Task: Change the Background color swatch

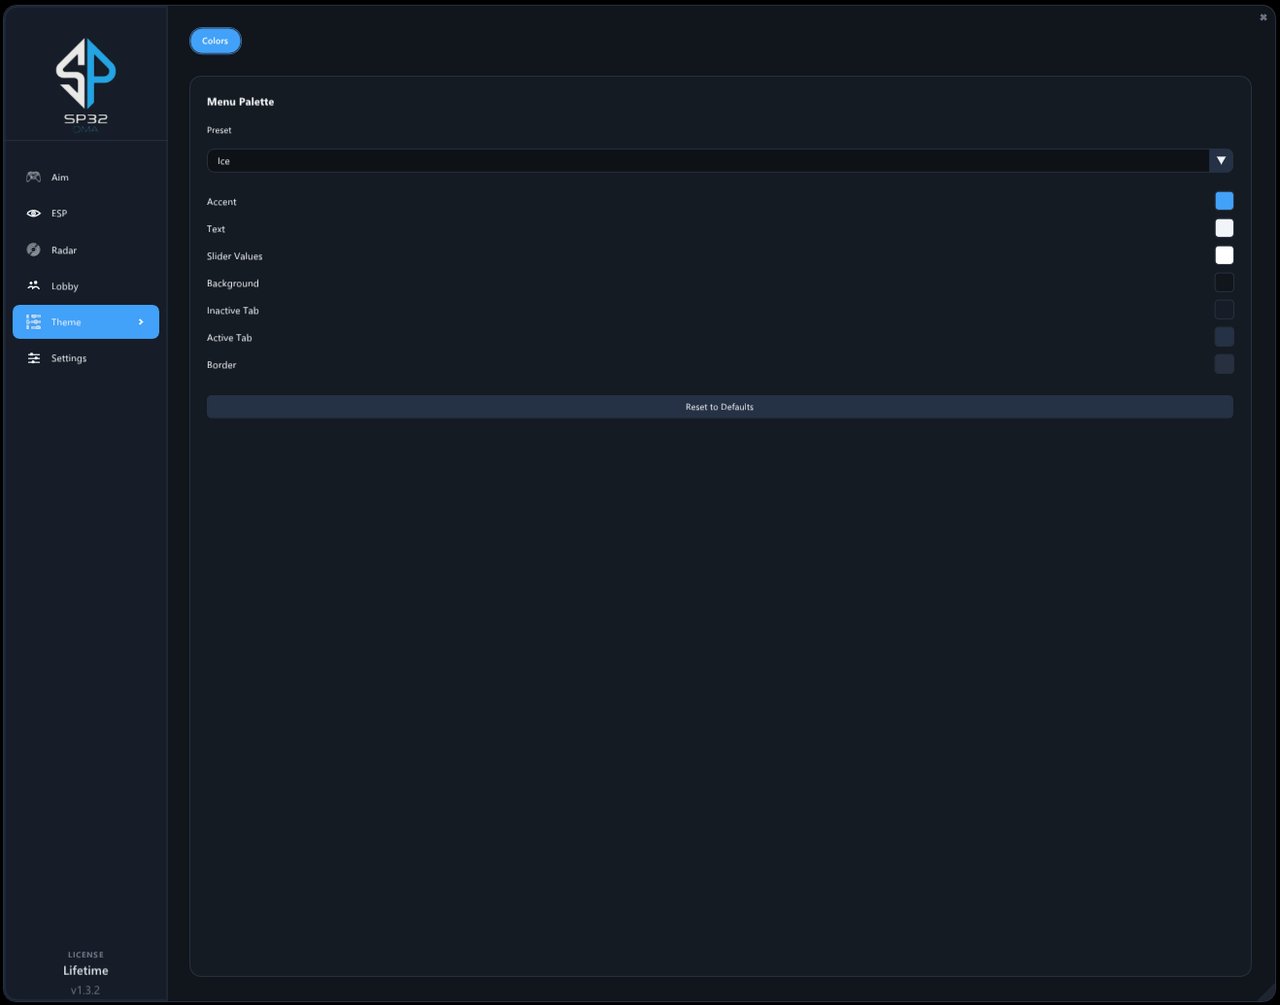Action: point(1224,283)
